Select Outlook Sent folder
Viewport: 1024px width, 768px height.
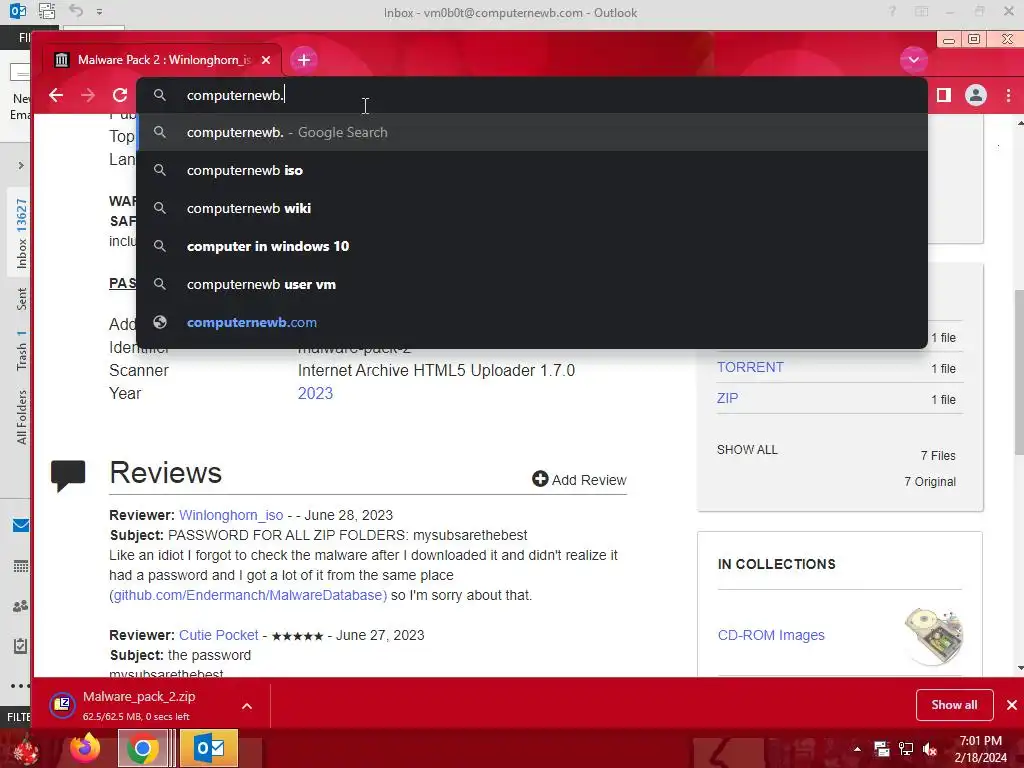(x=22, y=299)
